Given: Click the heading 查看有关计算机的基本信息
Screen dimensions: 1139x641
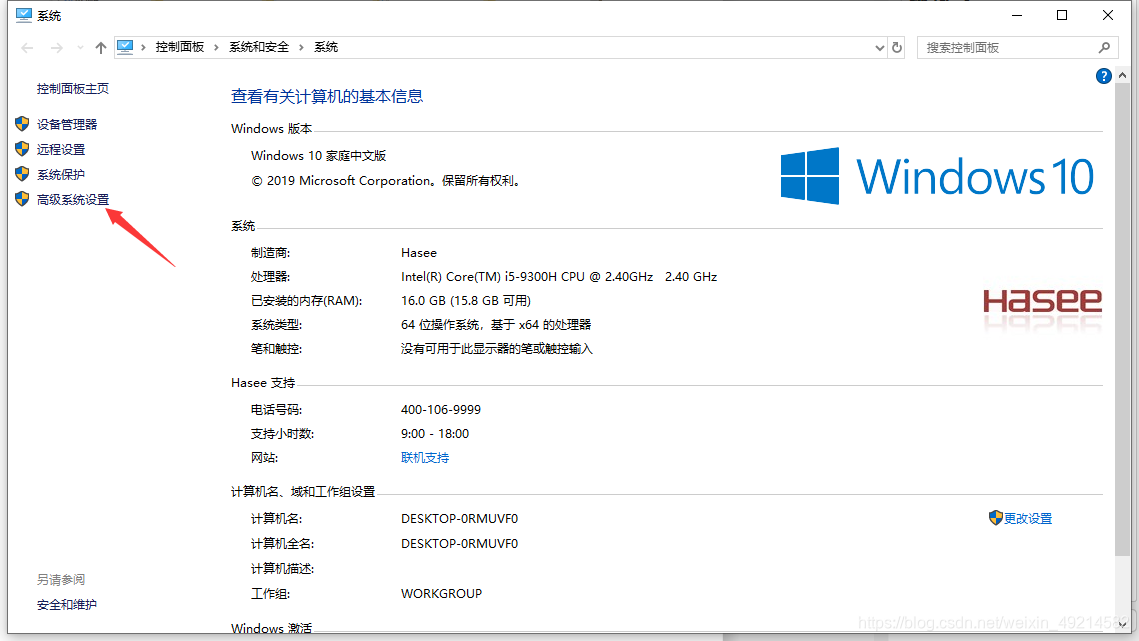Looking at the screenshot, I should point(327,97).
